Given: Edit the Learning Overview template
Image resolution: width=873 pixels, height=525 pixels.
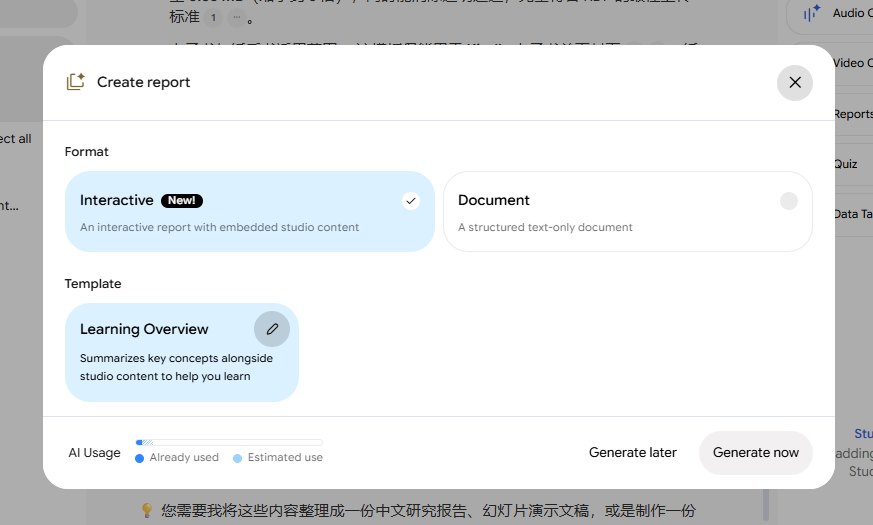Looking at the screenshot, I should (272, 329).
